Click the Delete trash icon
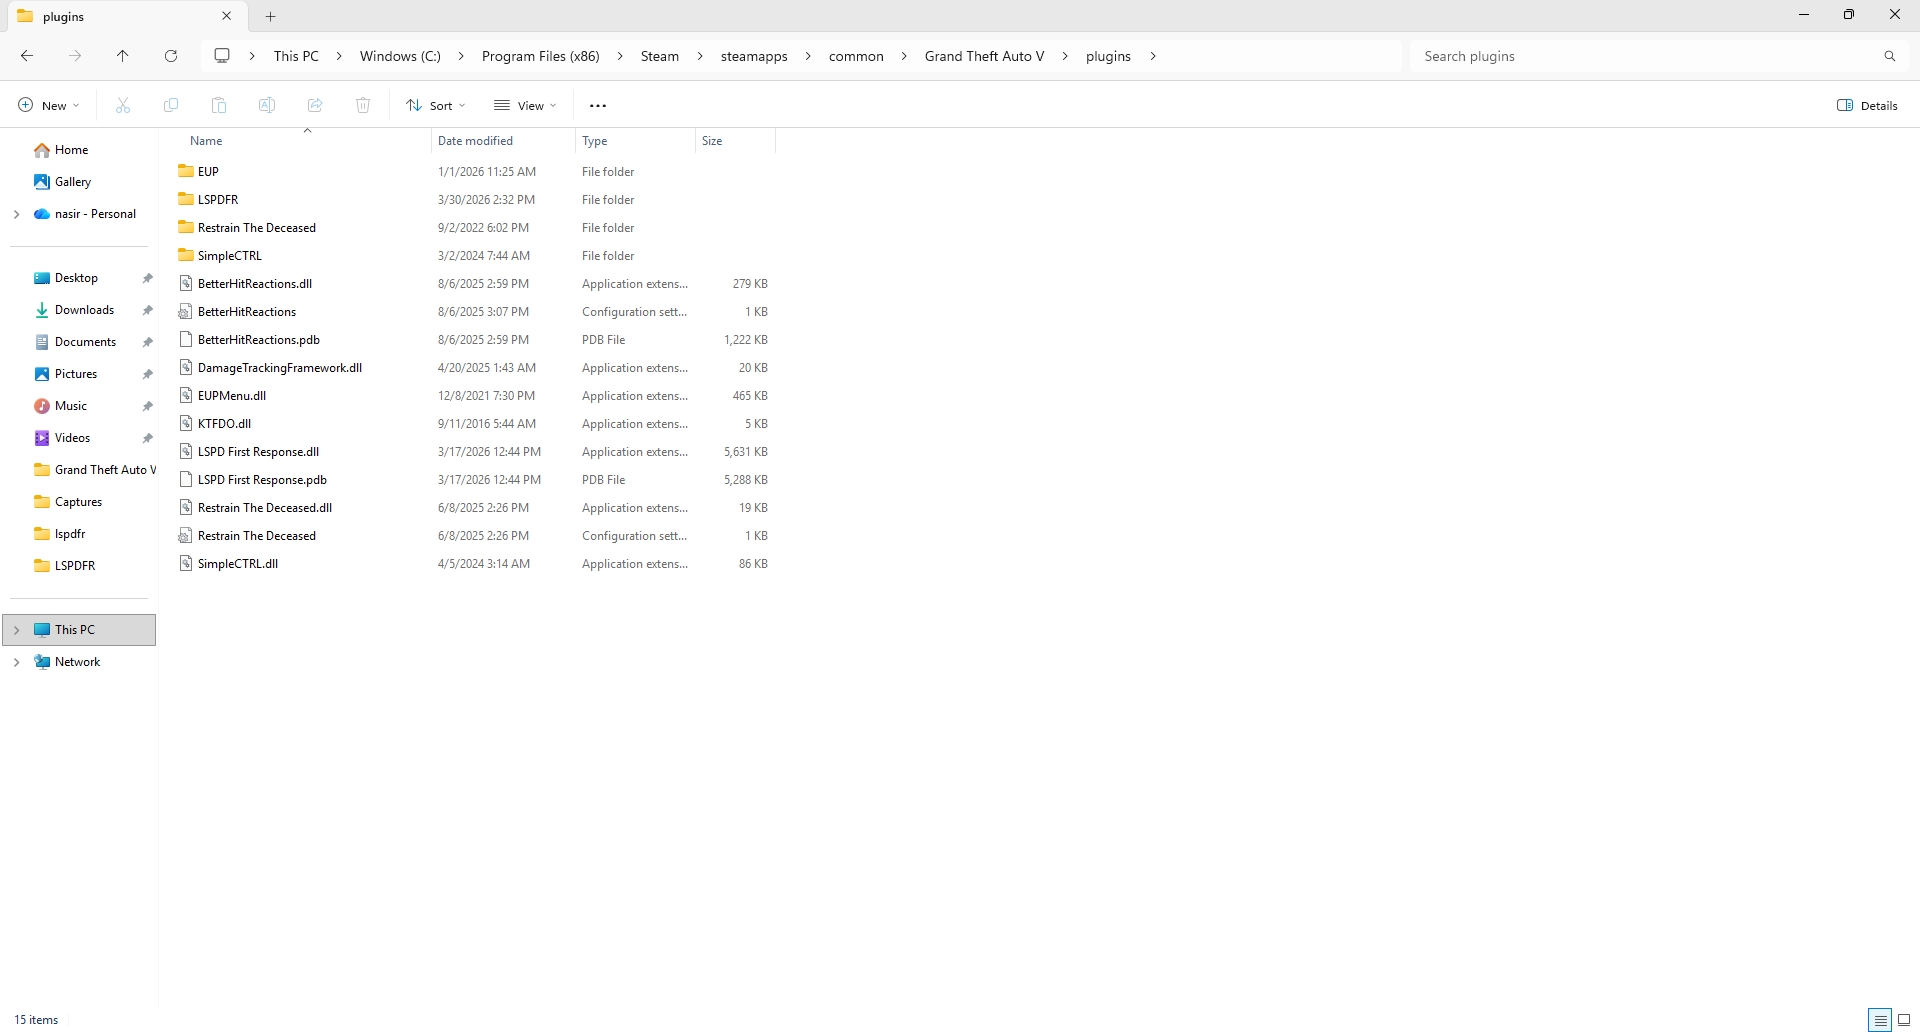This screenshot has height=1032, width=1920. (x=363, y=105)
